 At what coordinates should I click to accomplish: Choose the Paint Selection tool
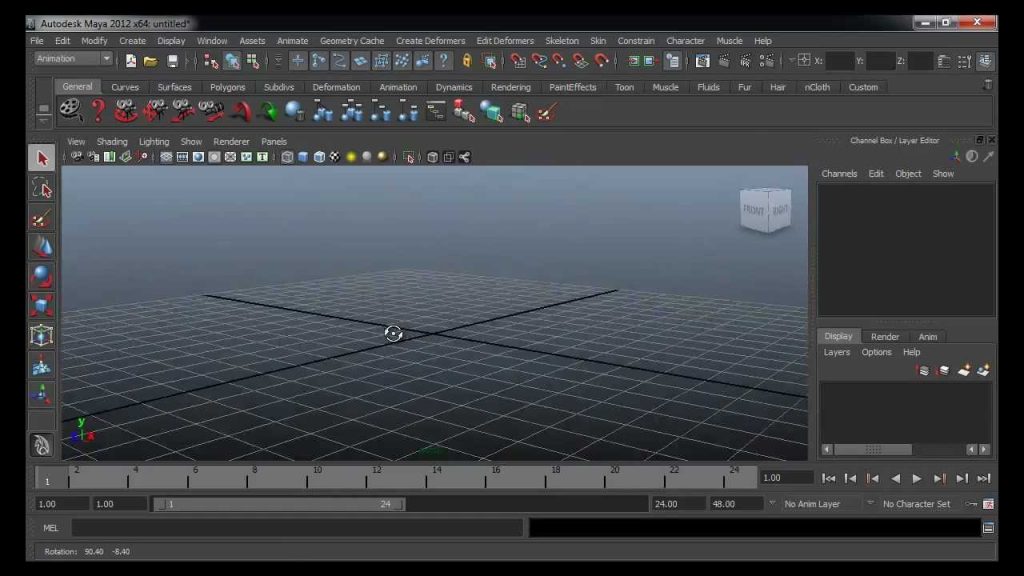point(42,218)
